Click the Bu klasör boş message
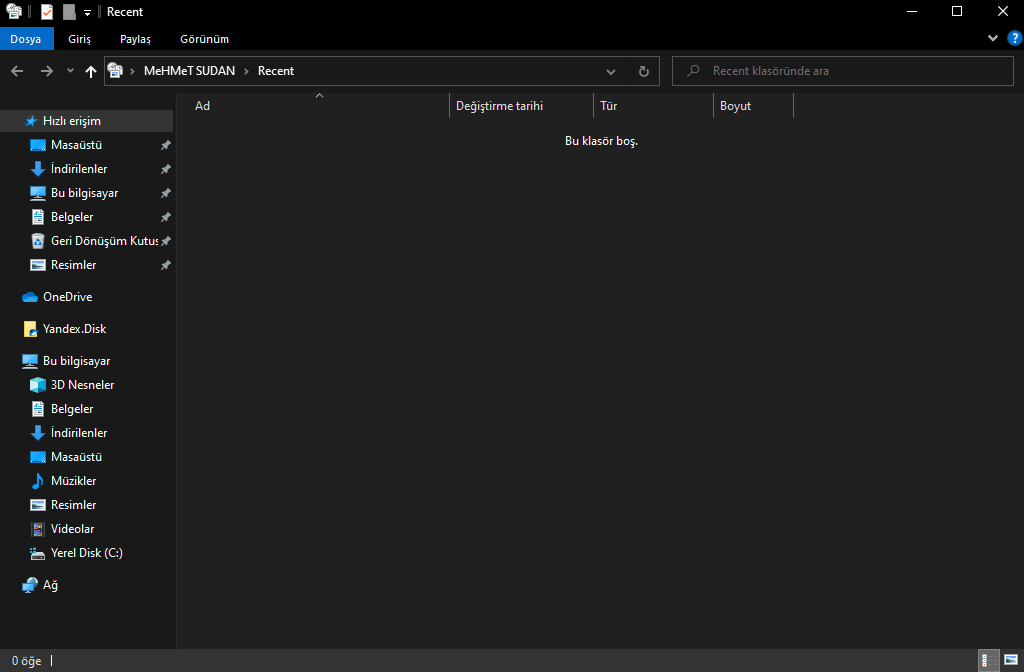Viewport: 1024px width, 672px height. pyautogui.click(x=601, y=141)
